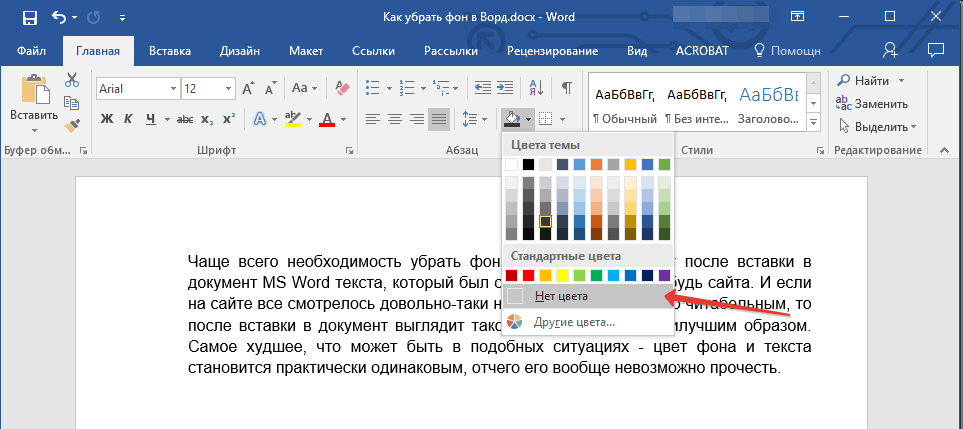Pick the yellow standard color swatch
The width and height of the screenshot is (963, 429).
(x=562, y=275)
